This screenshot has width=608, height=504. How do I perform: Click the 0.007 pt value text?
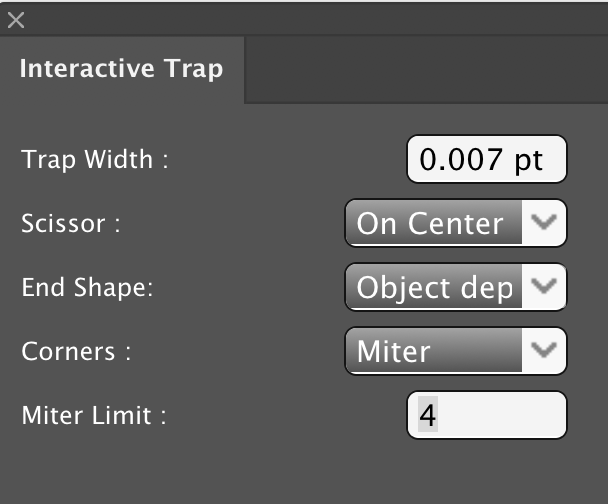point(481,160)
